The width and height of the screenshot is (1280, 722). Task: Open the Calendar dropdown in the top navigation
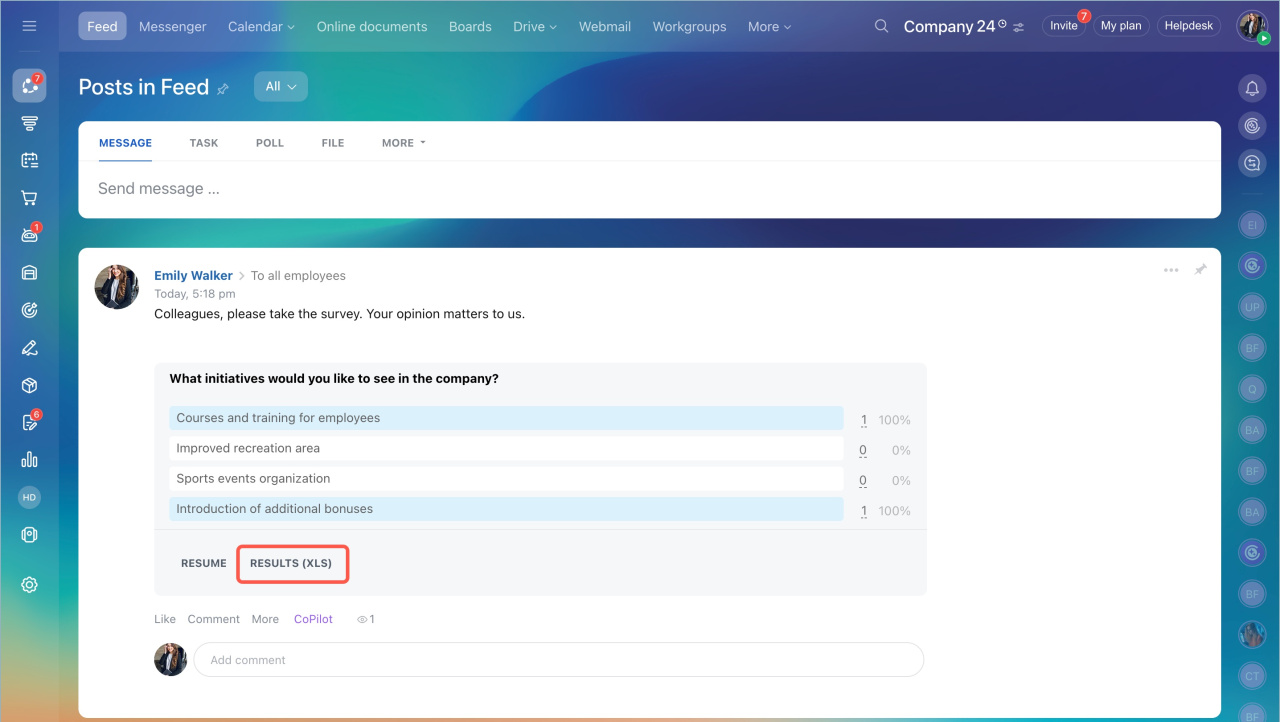tap(261, 27)
